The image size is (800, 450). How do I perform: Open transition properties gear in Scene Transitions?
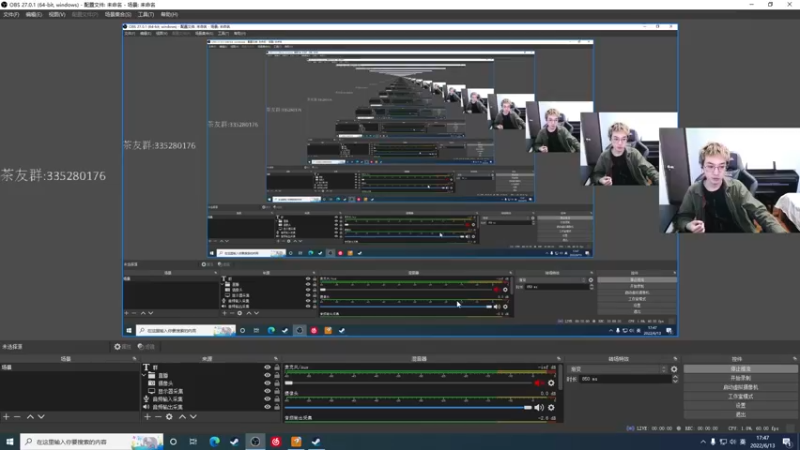click(x=674, y=369)
